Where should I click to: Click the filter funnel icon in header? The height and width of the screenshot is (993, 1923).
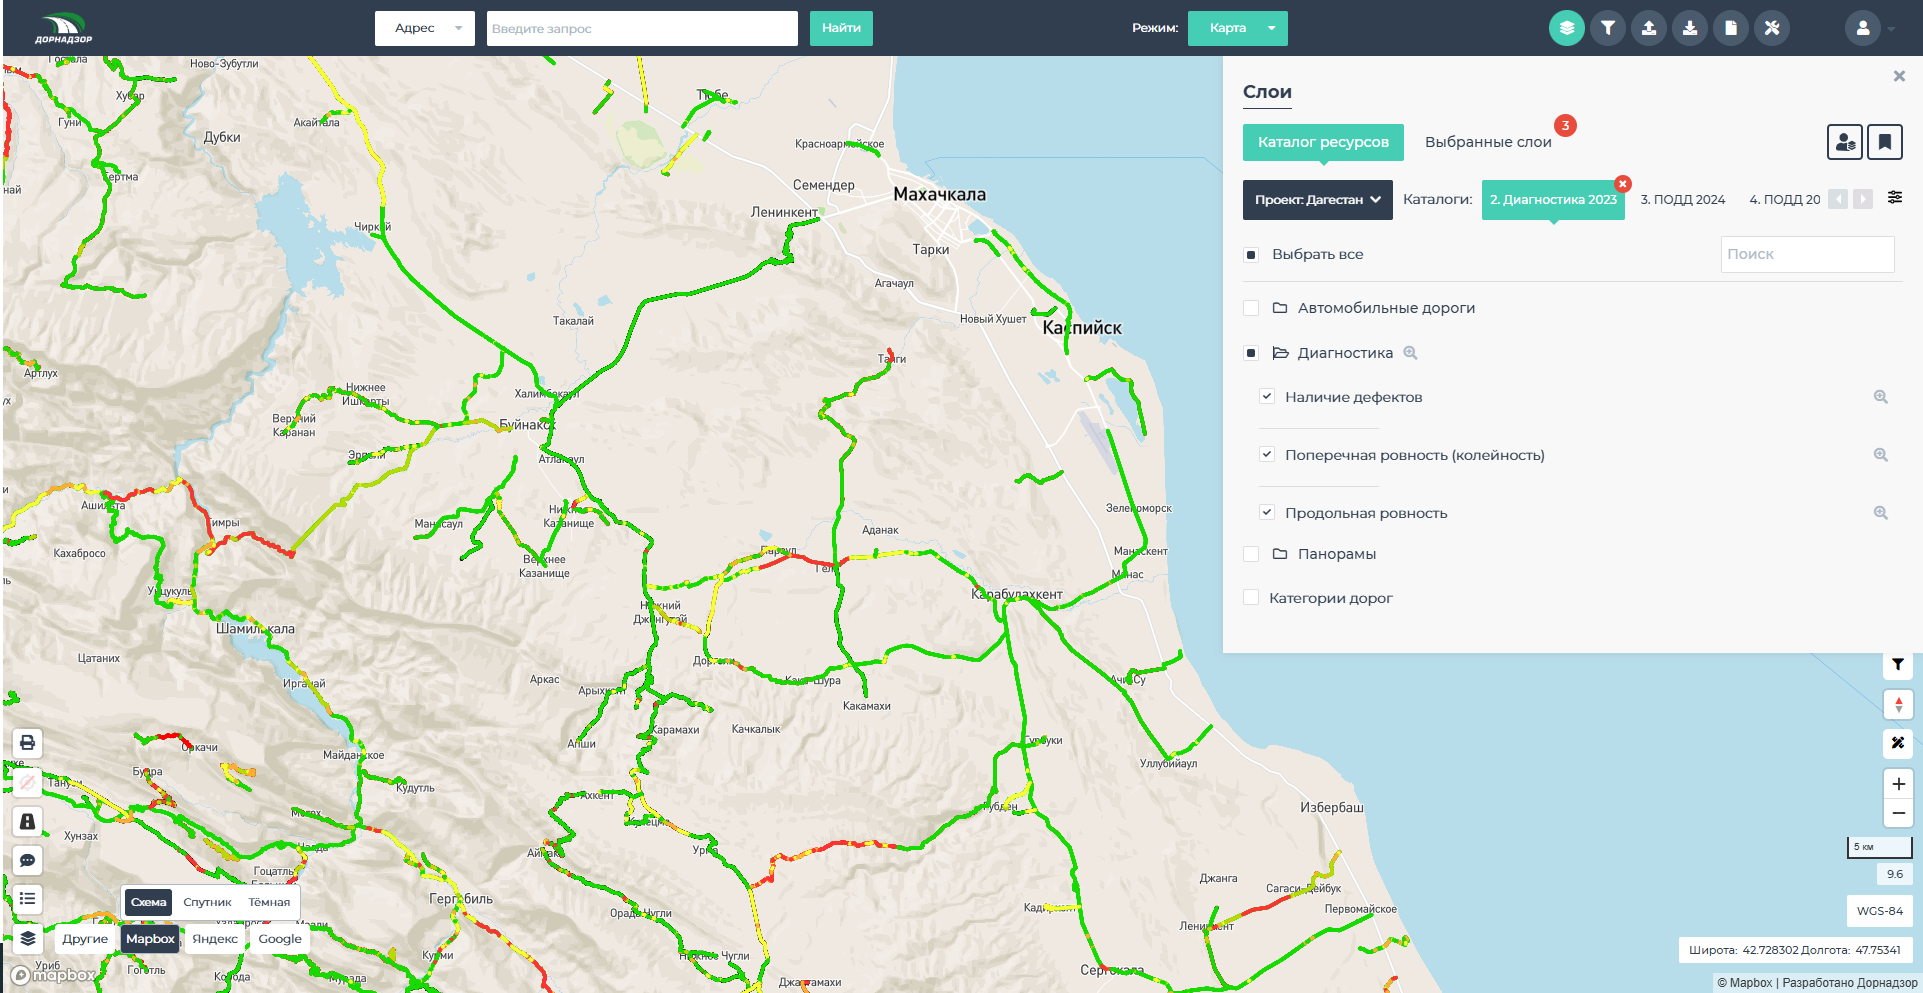pos(1608,28)
